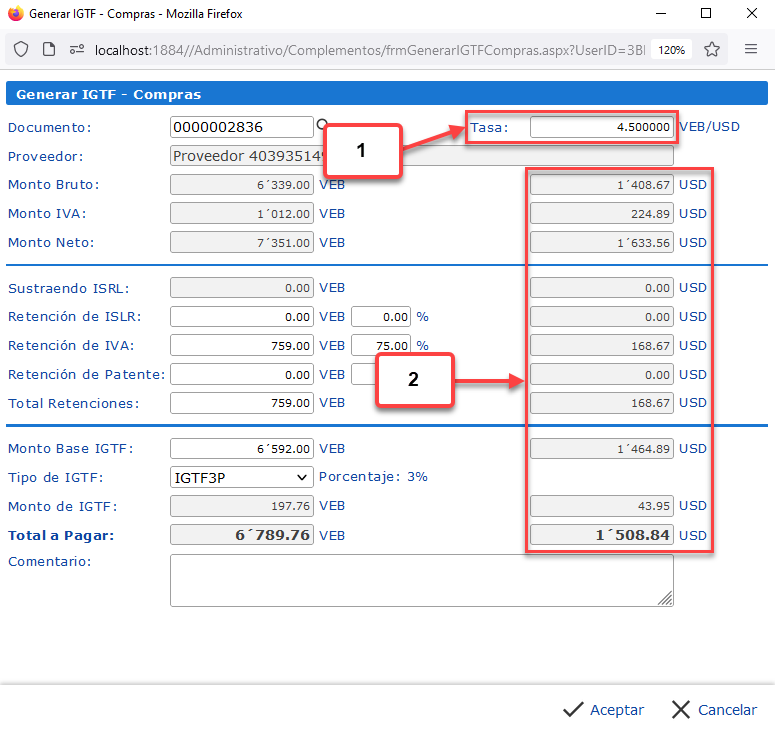Click the Monto Base IGTF VEB field
Screen dimensions: 775x734
click(242, 448)
